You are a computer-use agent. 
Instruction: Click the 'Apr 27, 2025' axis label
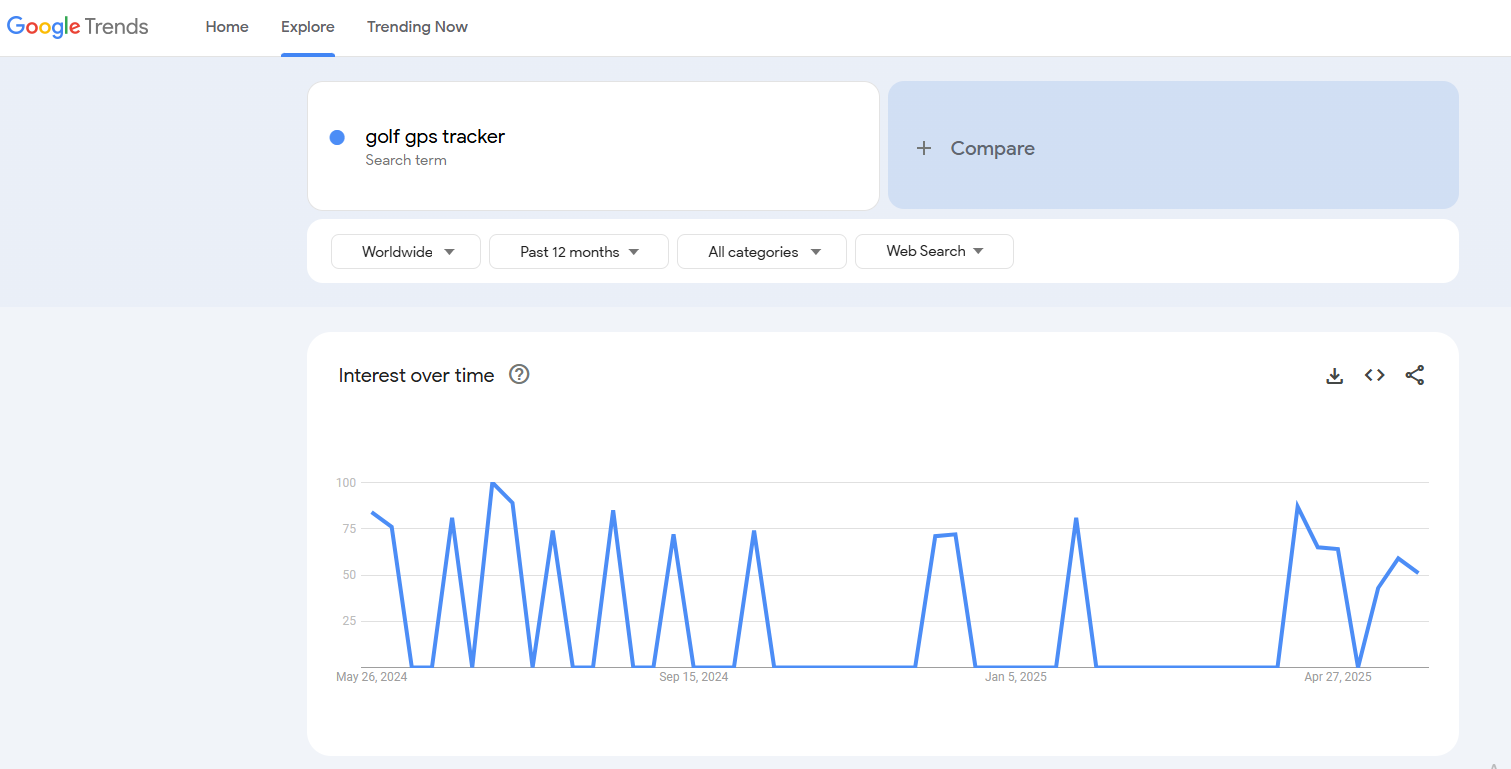(x=1338, y=677)
